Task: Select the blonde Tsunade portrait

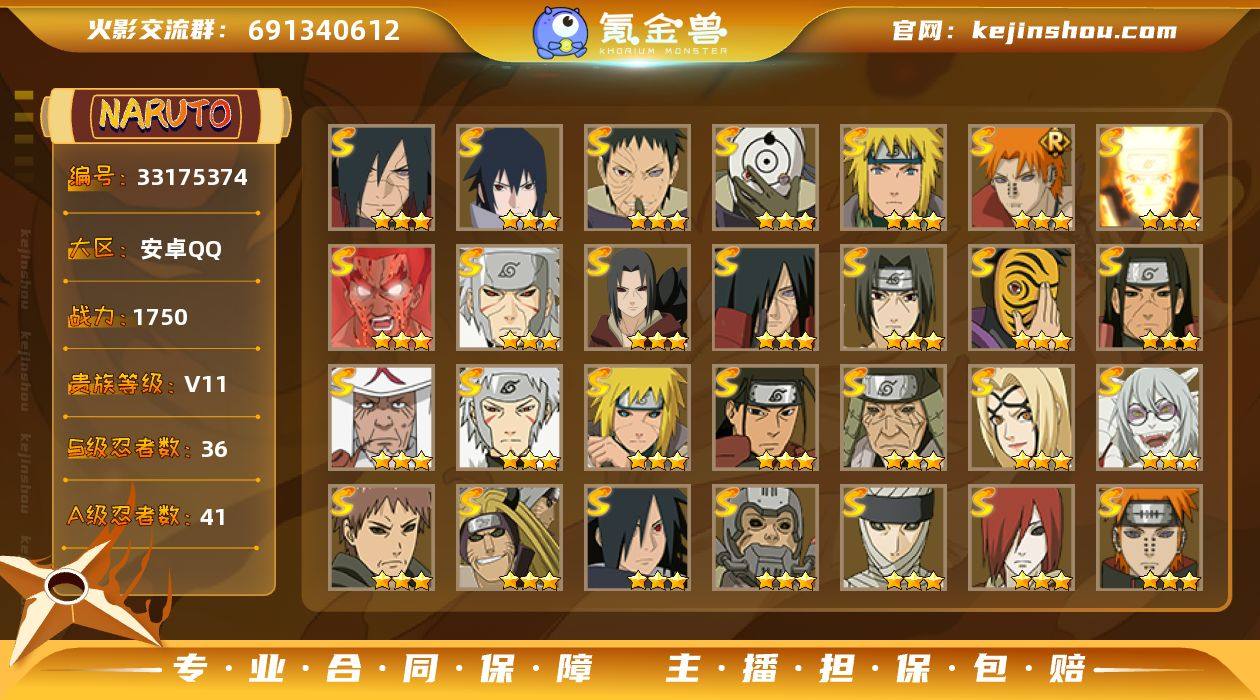Action: pyautogui.click(x=1021, y=418)
